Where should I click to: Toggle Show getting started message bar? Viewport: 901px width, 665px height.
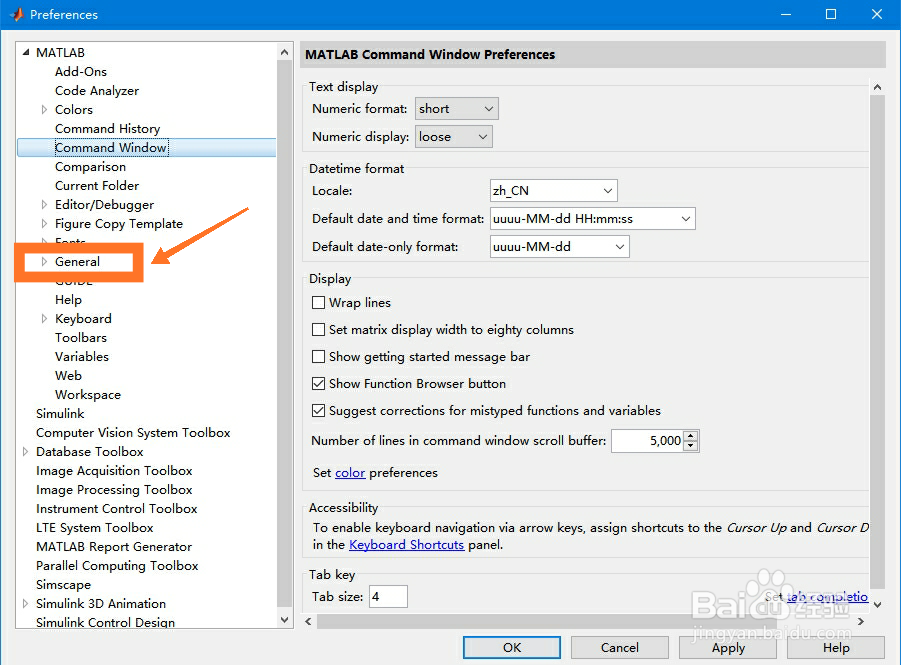click(318, 356)
